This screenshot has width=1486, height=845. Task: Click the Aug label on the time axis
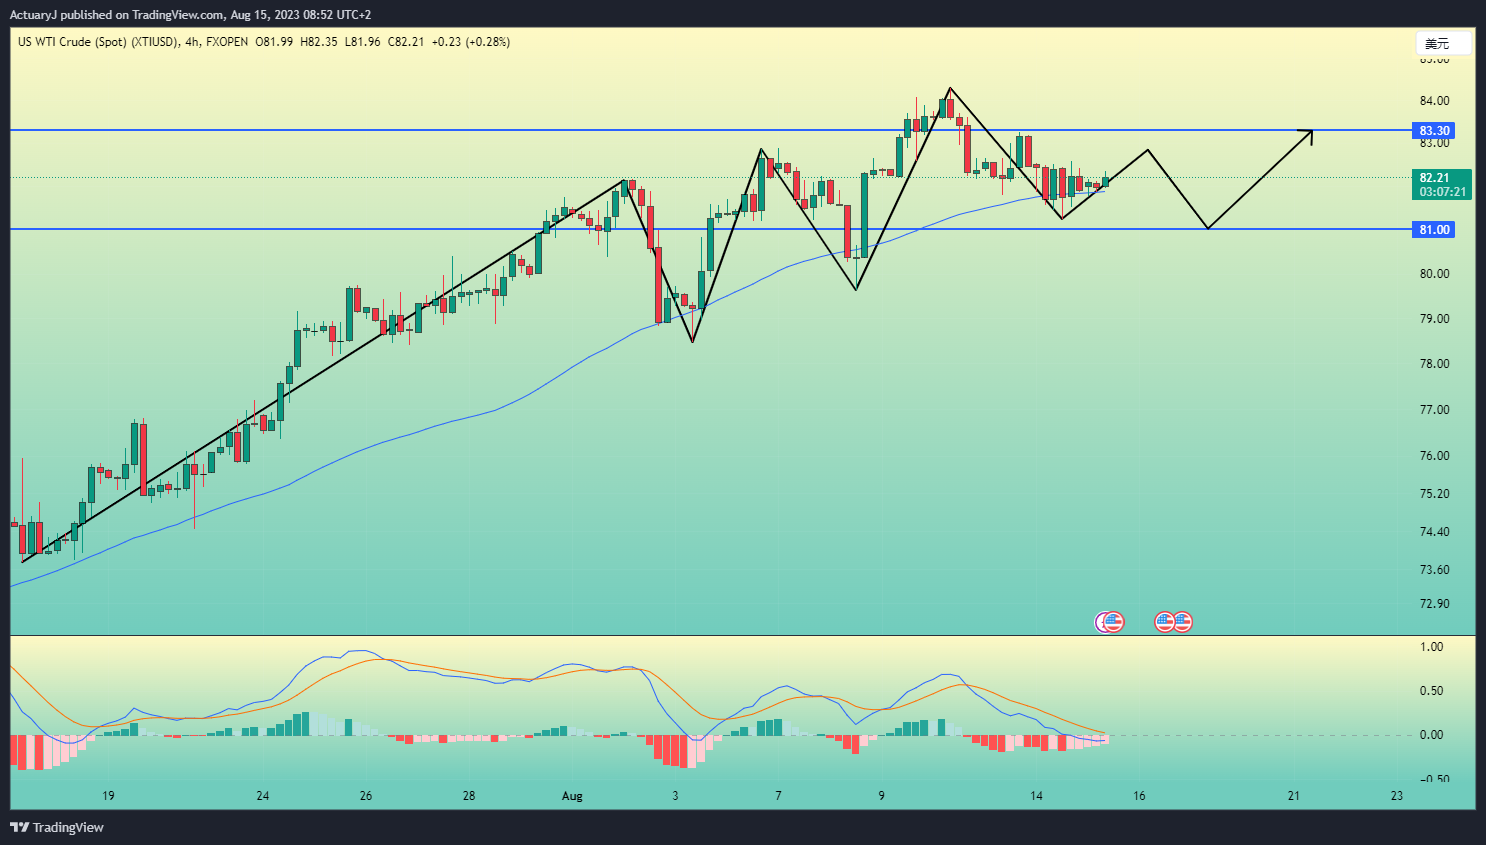(572, 796)
